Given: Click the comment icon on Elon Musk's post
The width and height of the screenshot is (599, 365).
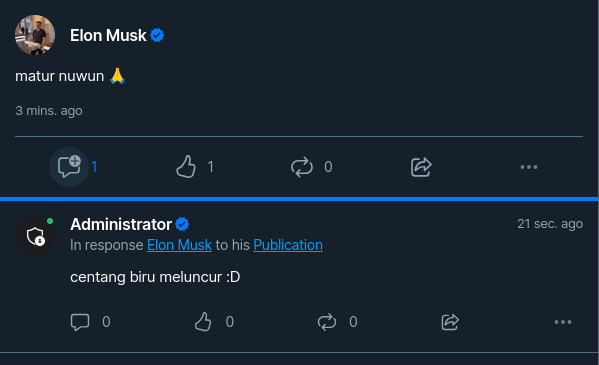Looking at the screenshot, I should click(69, 167).
